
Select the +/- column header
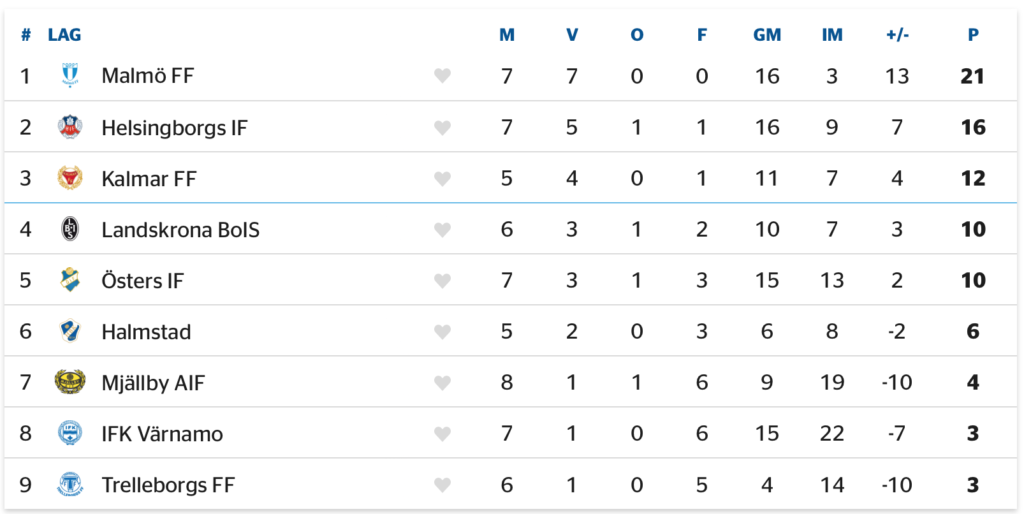tap(897, 35)
